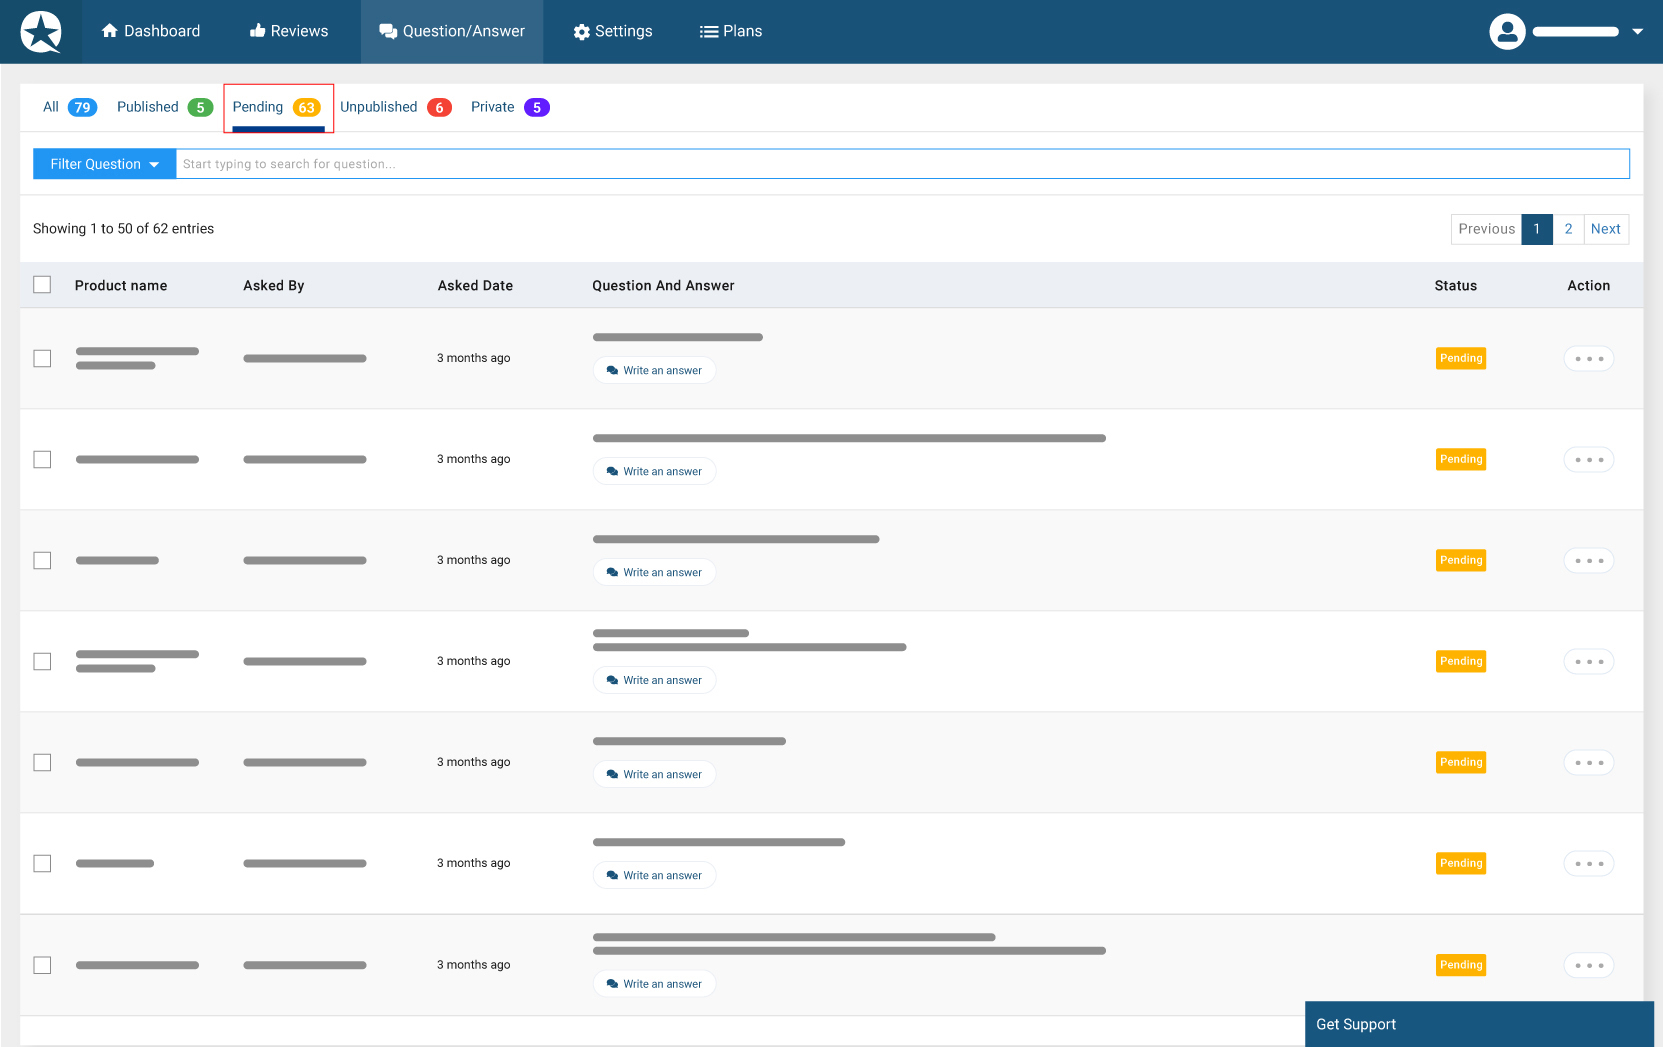Viewport: 1663px width, 1047px height.
Task: Go to page 2 in pagination
Action: (1568, 229)
